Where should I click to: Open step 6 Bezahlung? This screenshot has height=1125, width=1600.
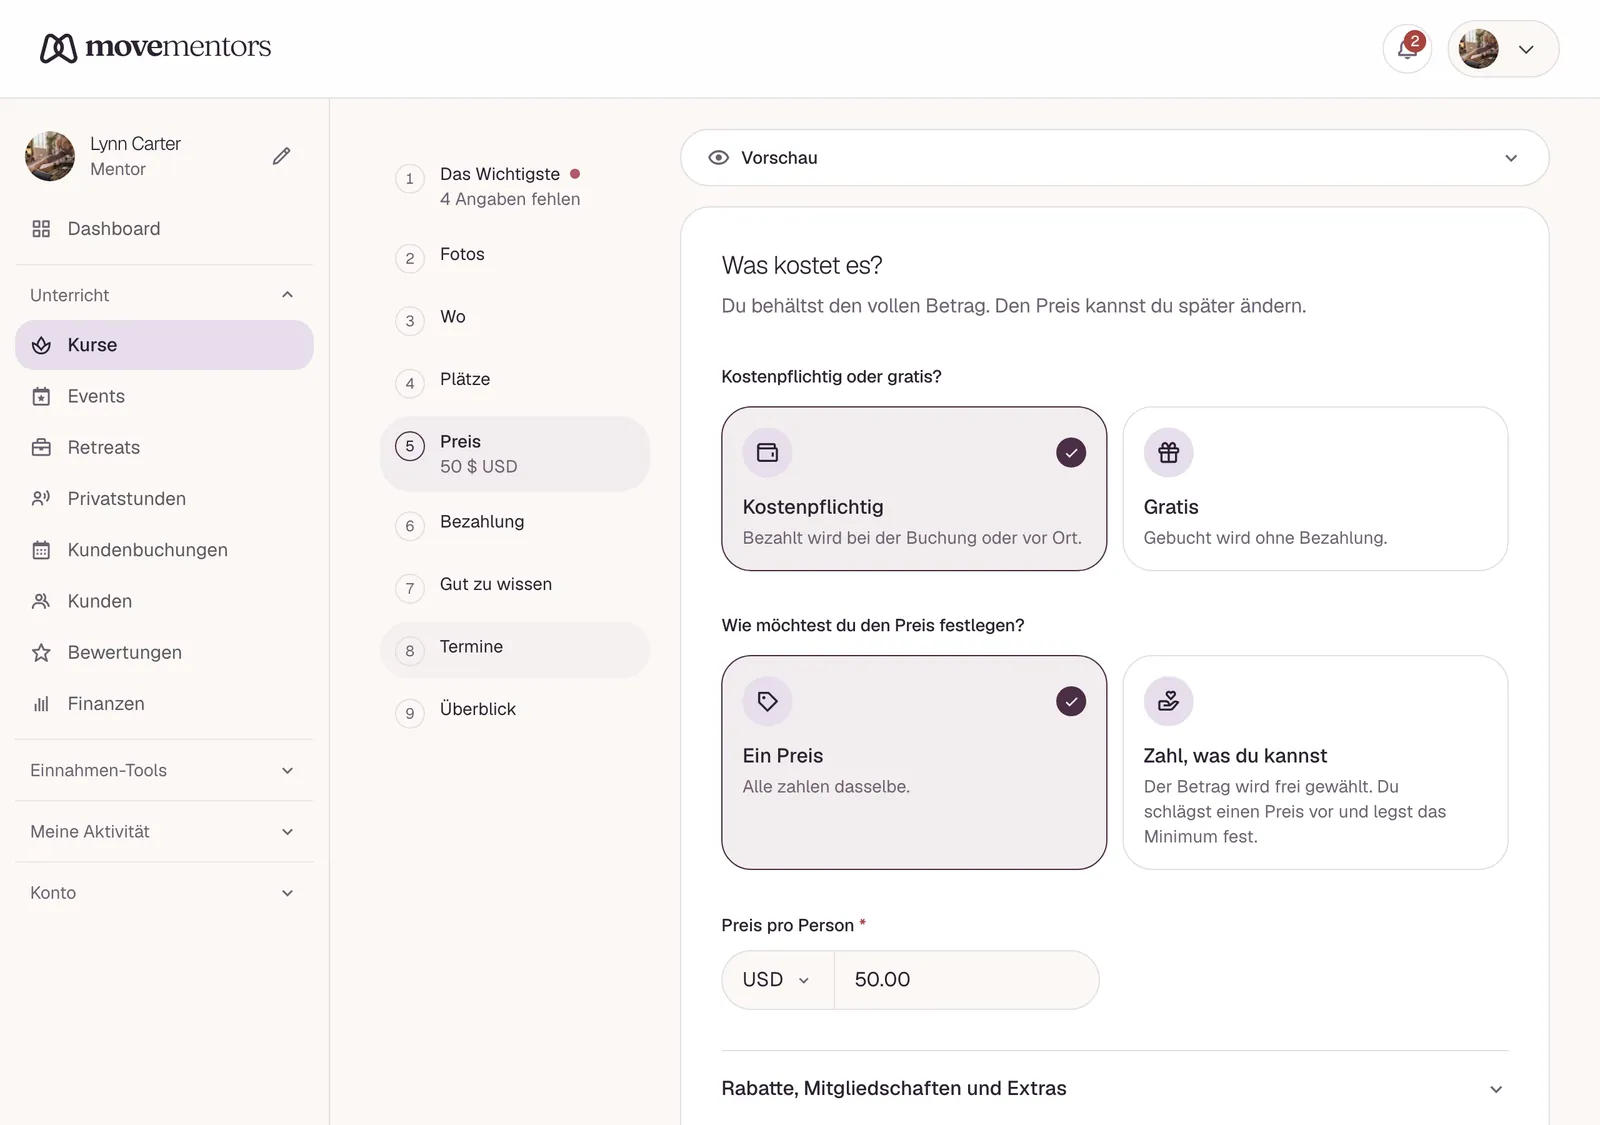(515, 523)
